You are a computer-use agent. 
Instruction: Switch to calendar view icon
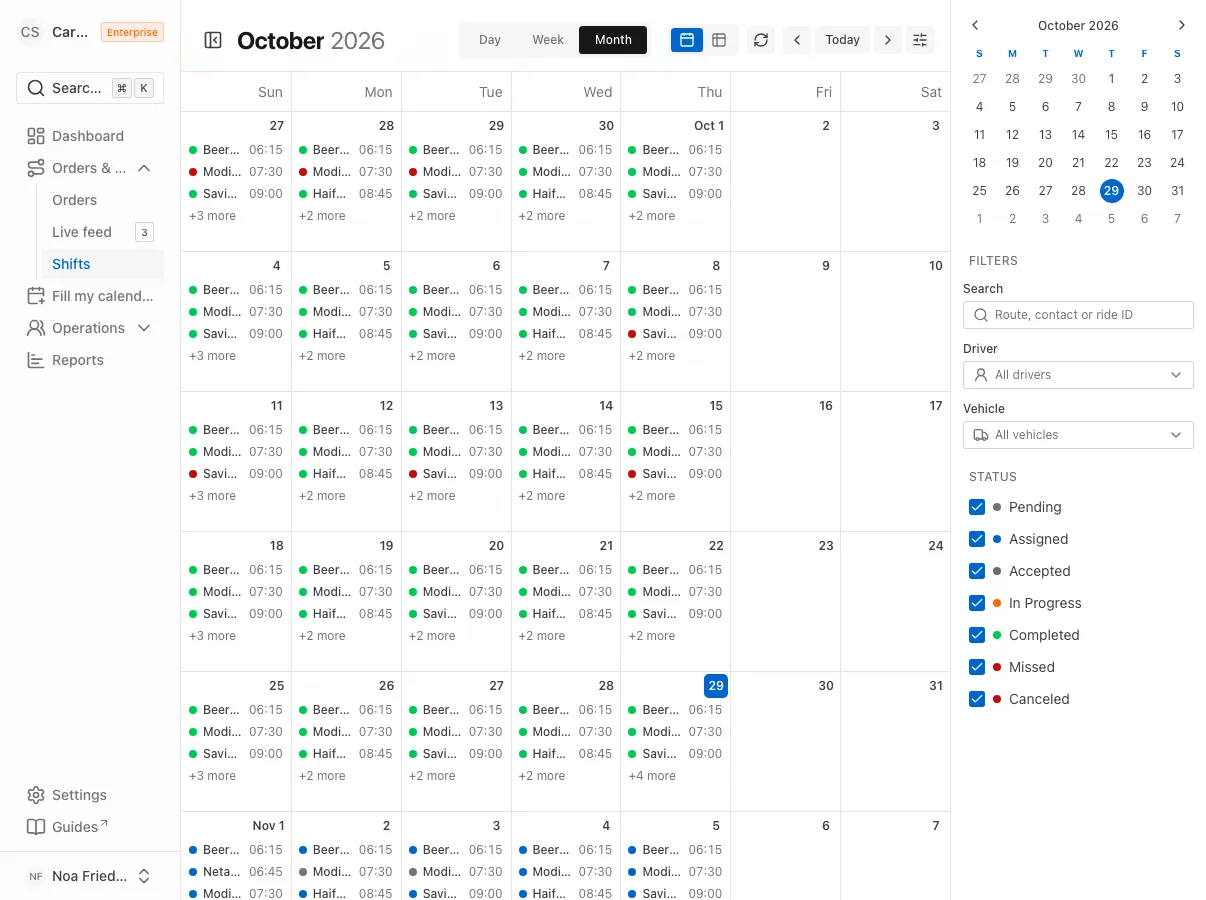coord(687,40)
